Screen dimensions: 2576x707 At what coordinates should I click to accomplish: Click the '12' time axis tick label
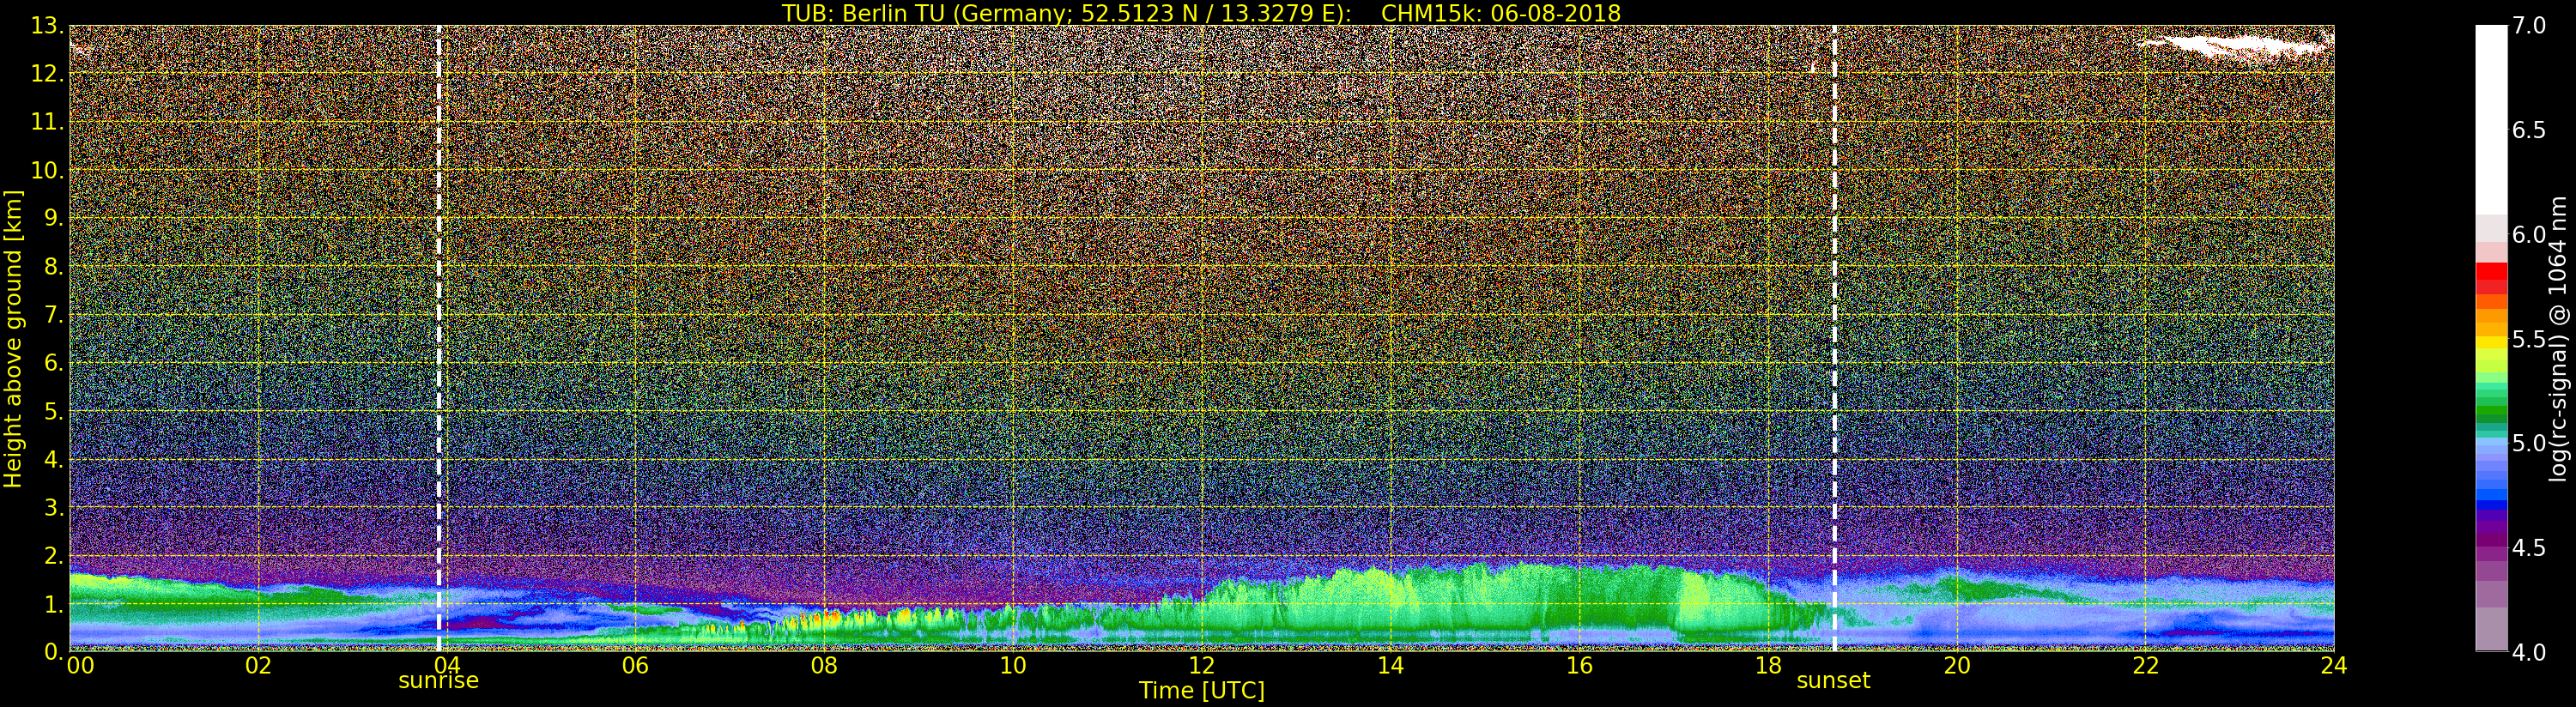[x=1201, y=666]
